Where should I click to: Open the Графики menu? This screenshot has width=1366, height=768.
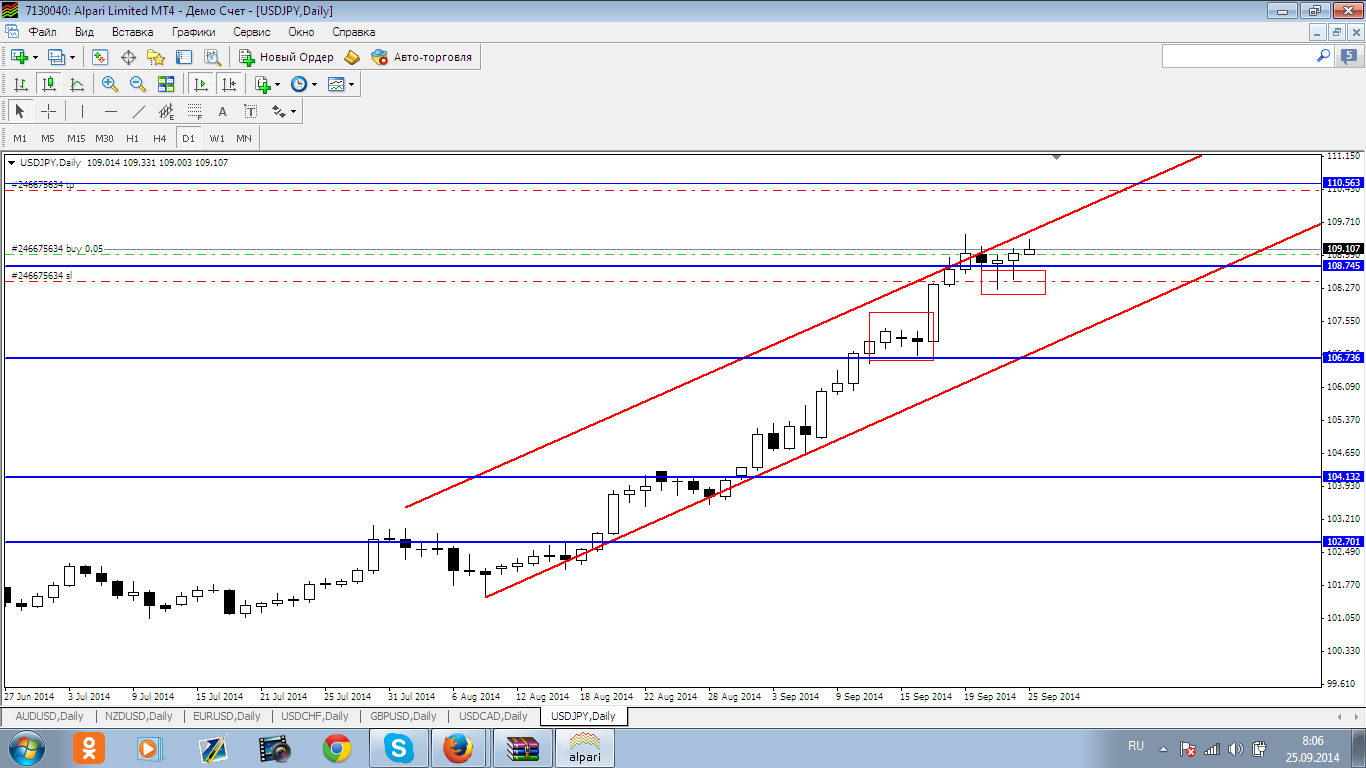click(193, 32)
